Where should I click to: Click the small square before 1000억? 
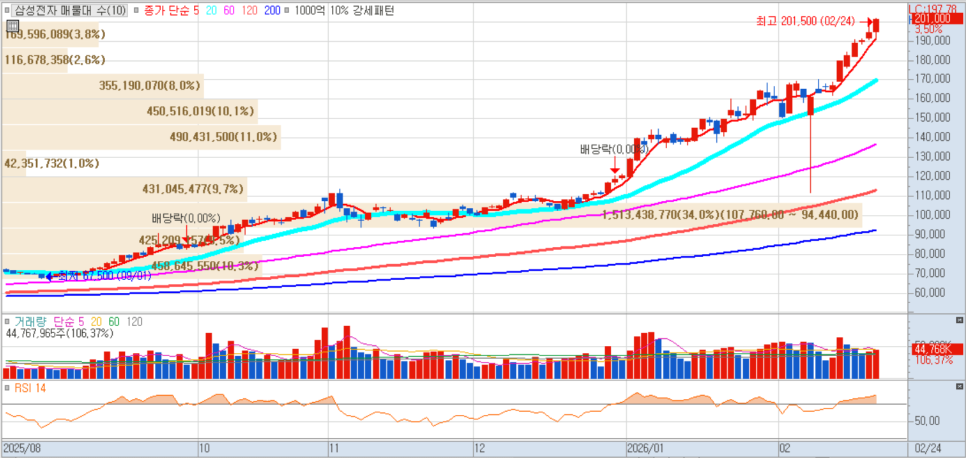click(288, 10)
